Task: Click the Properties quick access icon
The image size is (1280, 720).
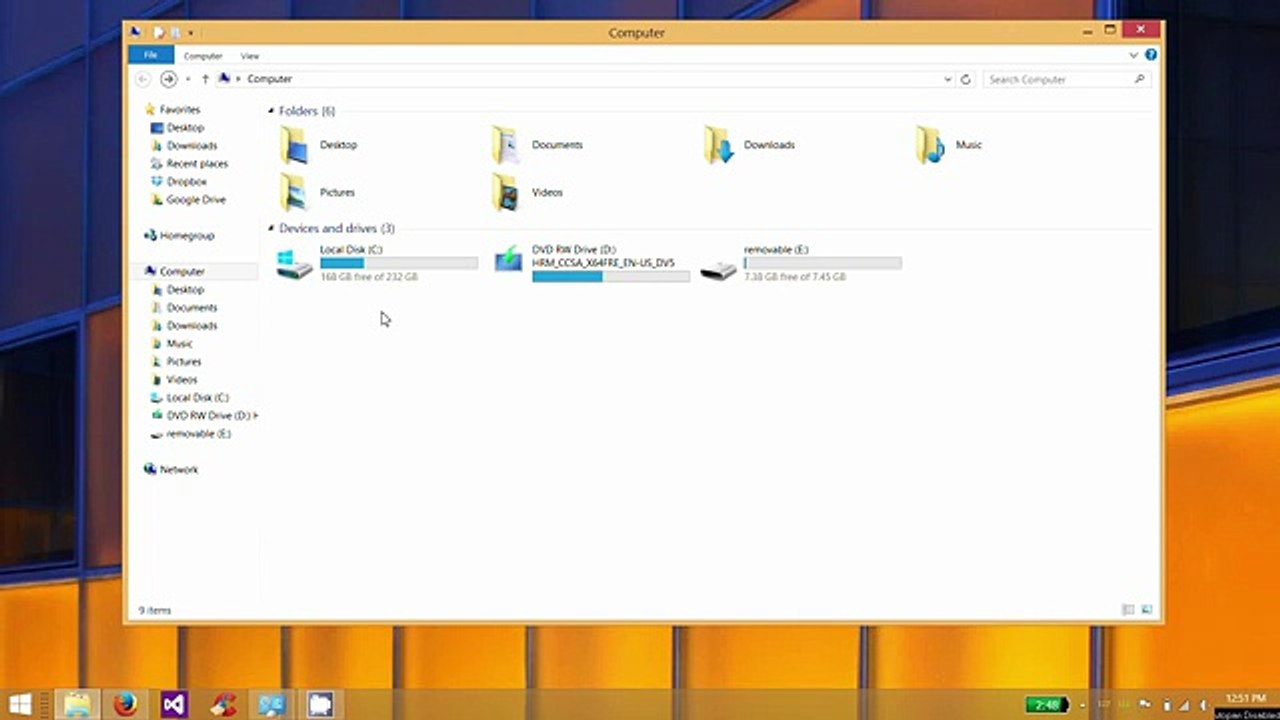Action: coord(158,32)
